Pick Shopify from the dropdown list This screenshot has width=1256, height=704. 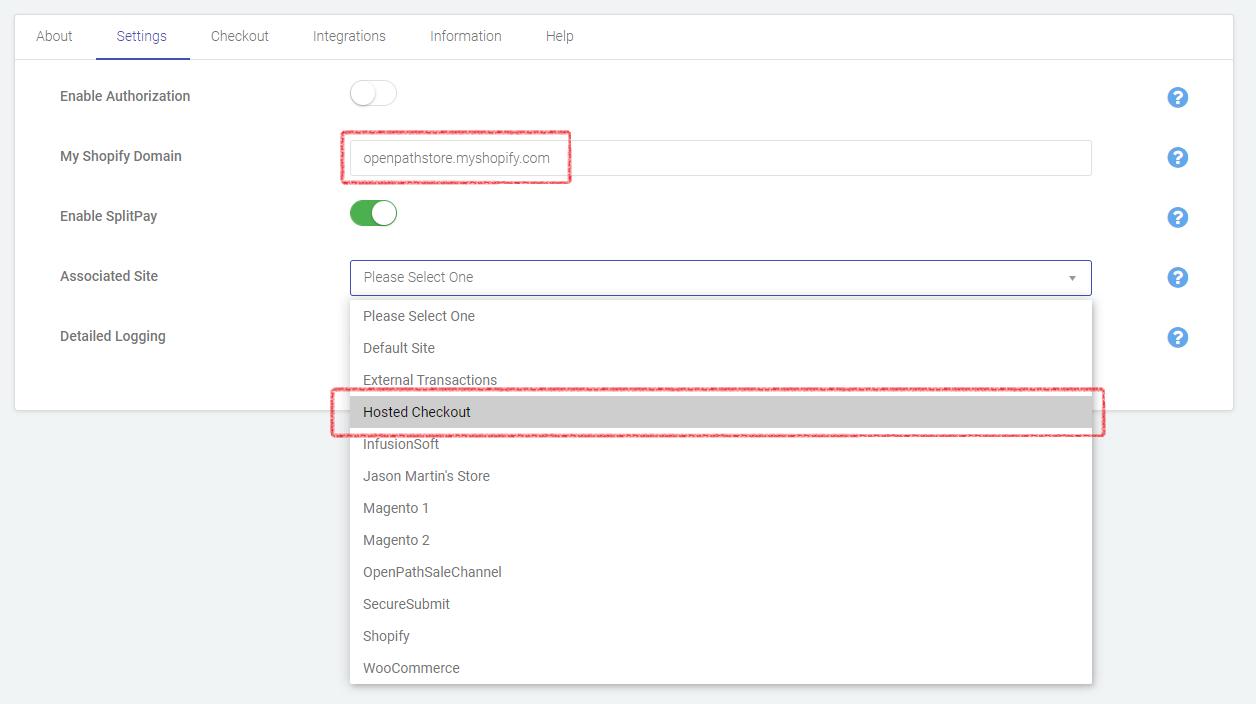coord(720,636)
